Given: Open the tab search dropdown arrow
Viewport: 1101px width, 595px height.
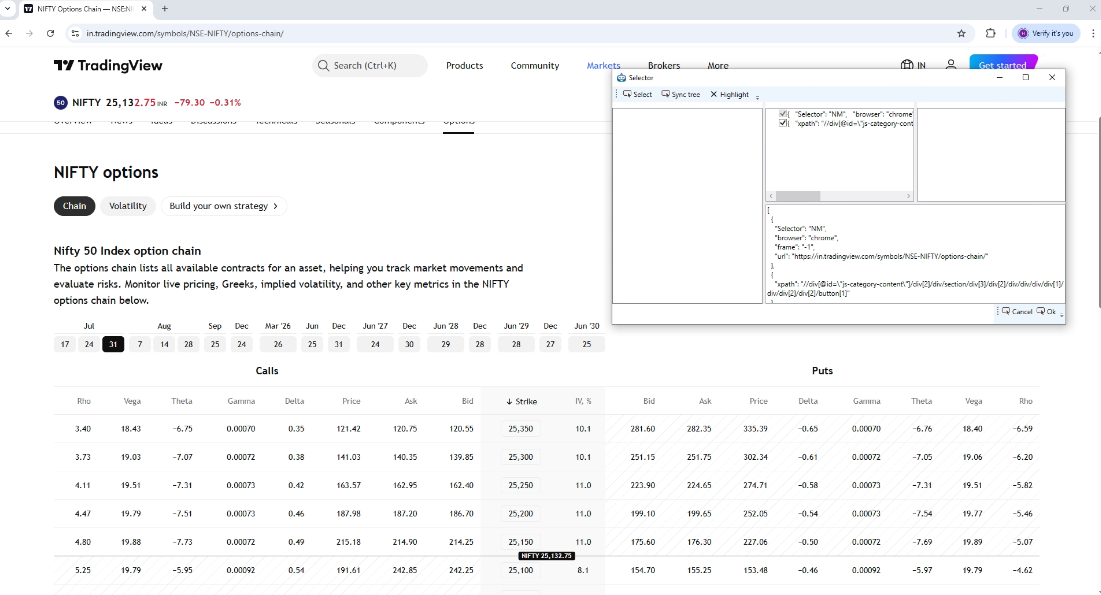Looking at the screenshot, I should pos(8,9).
